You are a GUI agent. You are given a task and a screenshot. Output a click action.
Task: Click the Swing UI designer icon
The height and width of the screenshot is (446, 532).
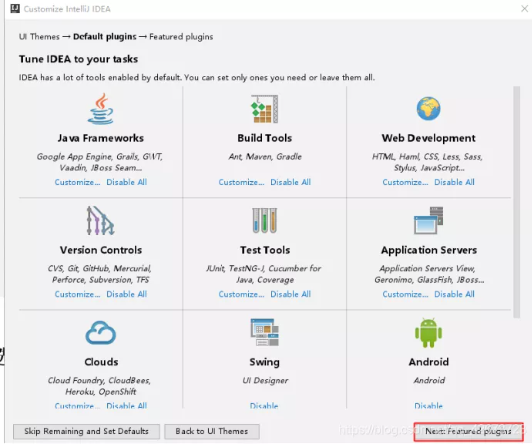point(265,332)
